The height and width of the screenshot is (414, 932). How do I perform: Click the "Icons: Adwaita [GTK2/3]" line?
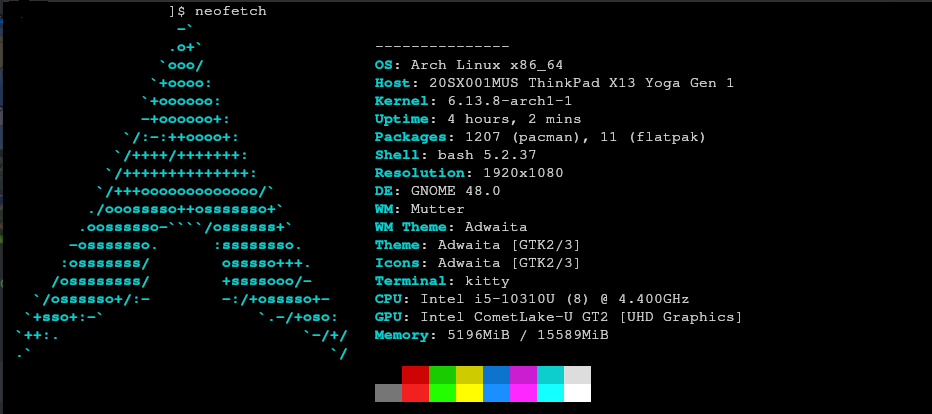(x=478, y=263)
